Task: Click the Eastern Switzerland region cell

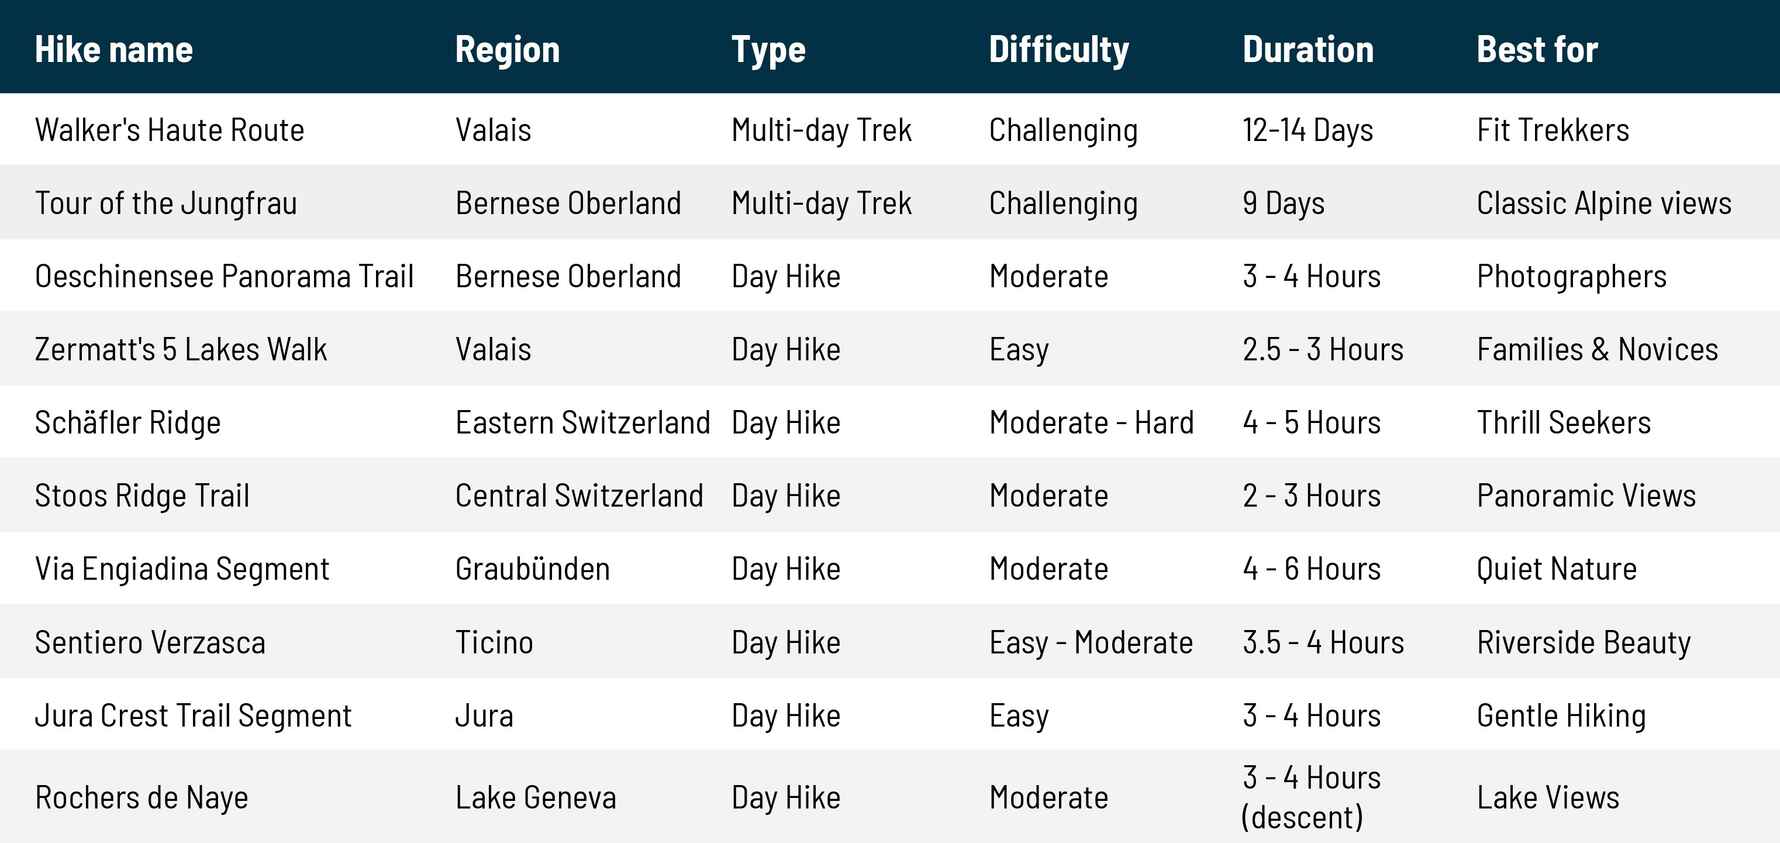Action: tap(582, 422)
